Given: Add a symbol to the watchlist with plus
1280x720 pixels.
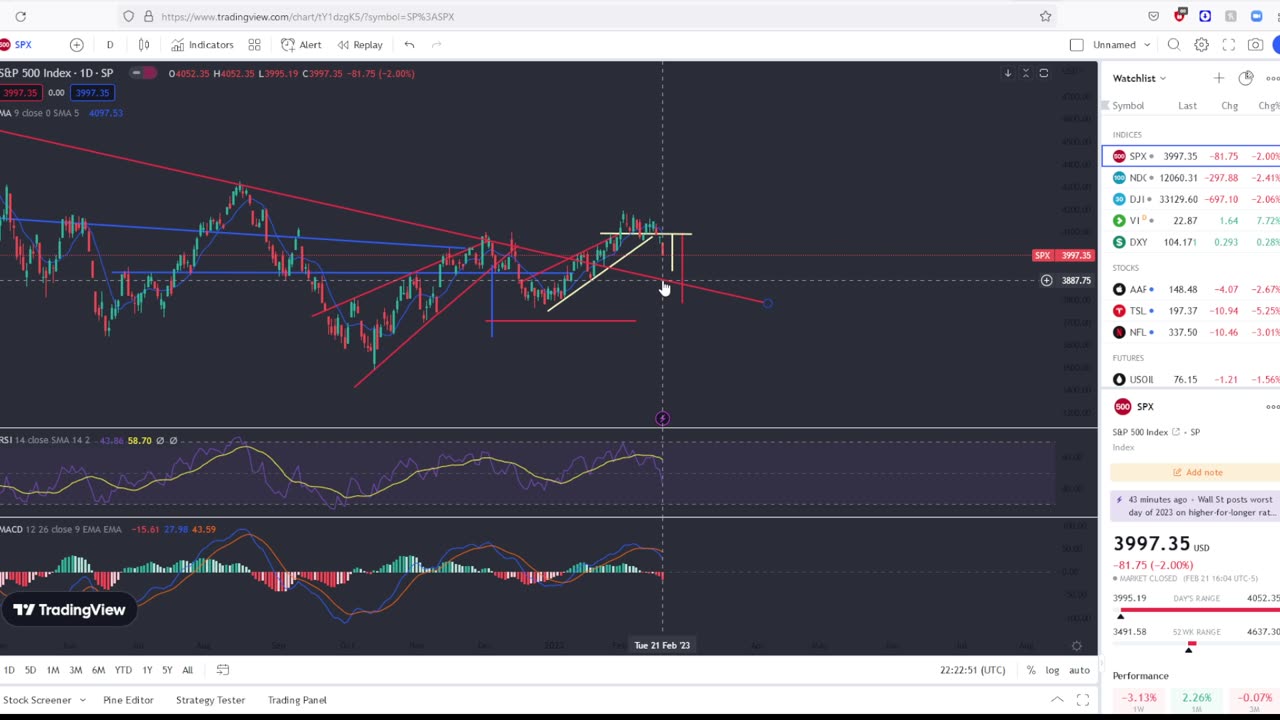Looking at the screenshot, I should pos(1218,78).
